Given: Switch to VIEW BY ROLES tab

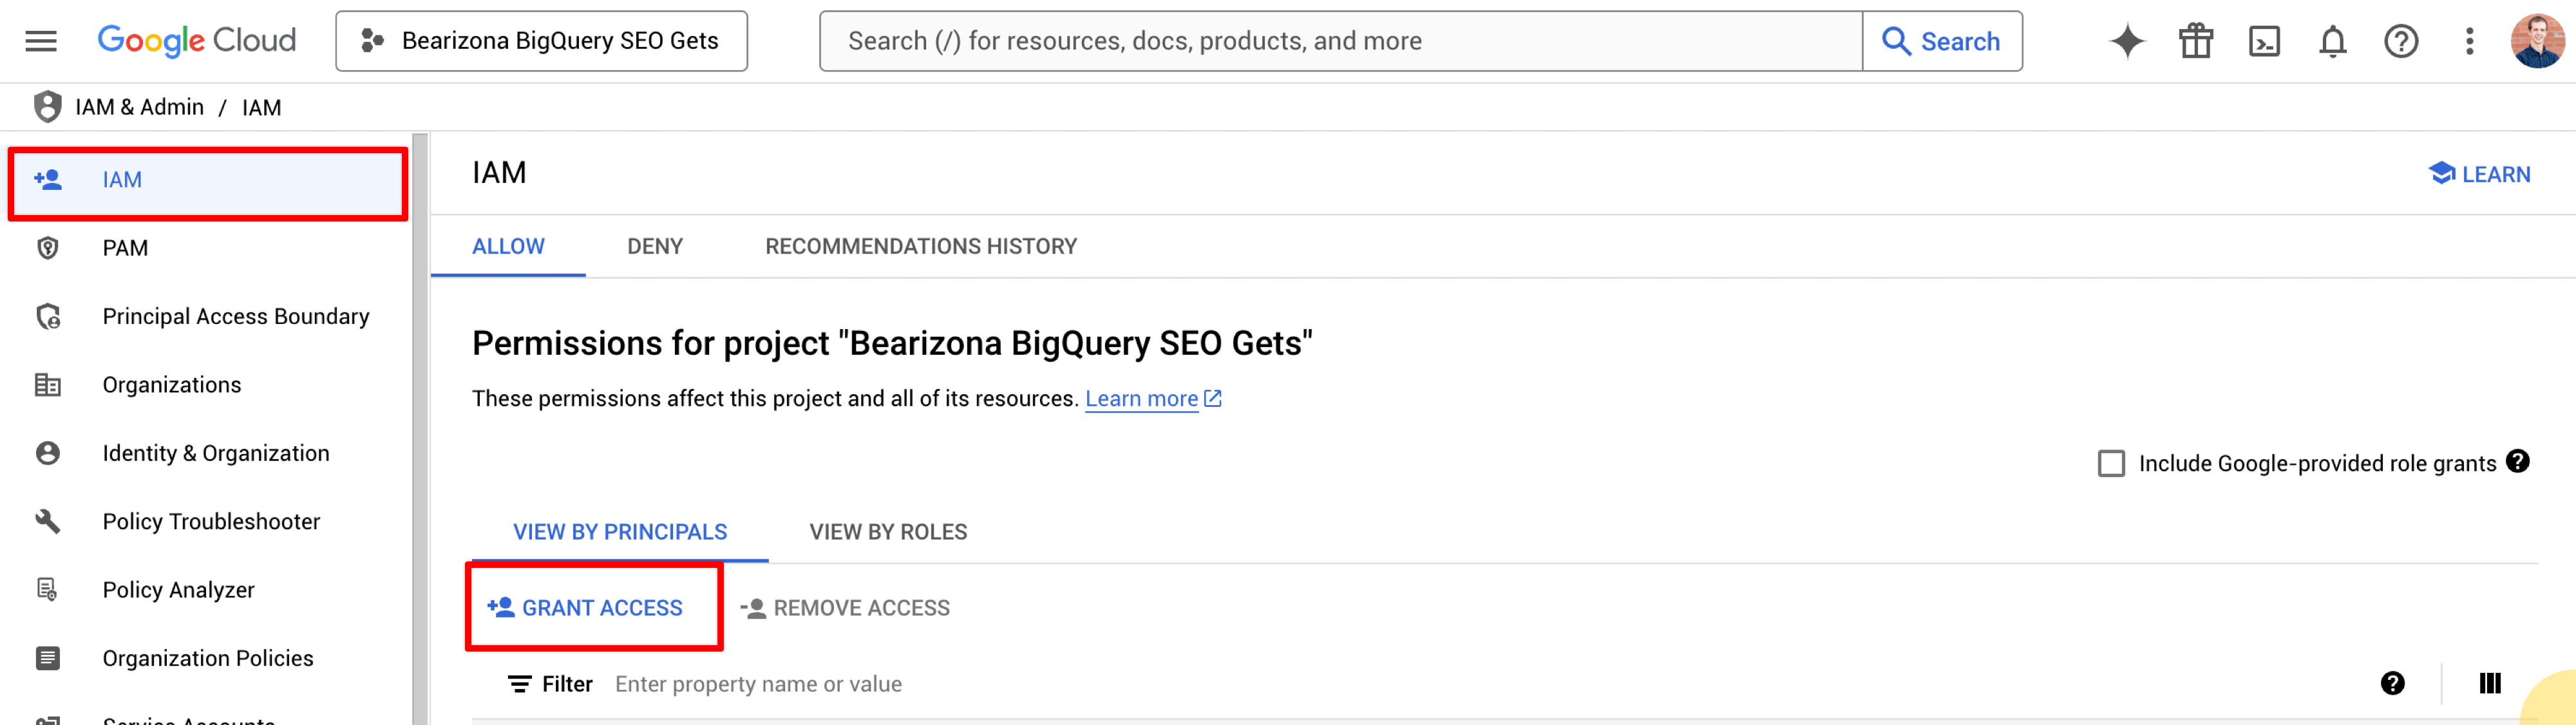Looking at the screenshot, I should (x=888, y=532).
